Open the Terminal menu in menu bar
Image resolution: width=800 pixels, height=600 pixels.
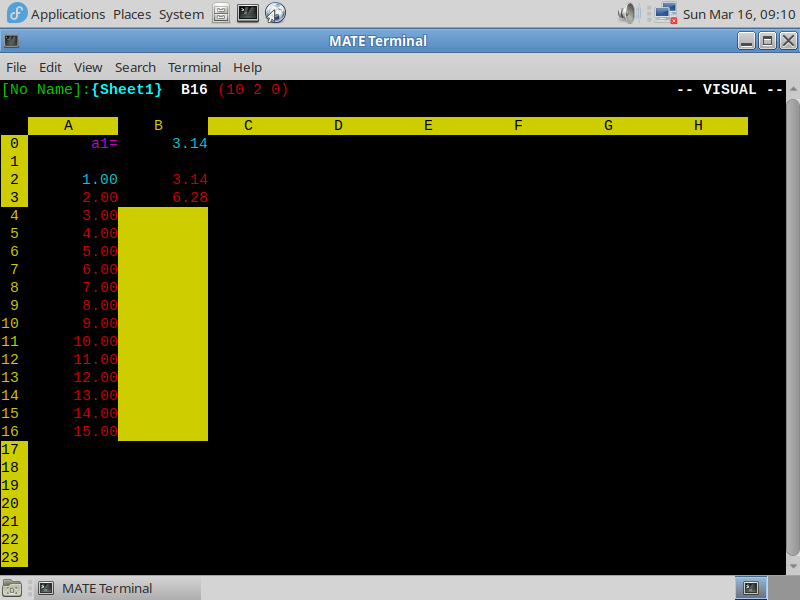[x=194, y=67]
